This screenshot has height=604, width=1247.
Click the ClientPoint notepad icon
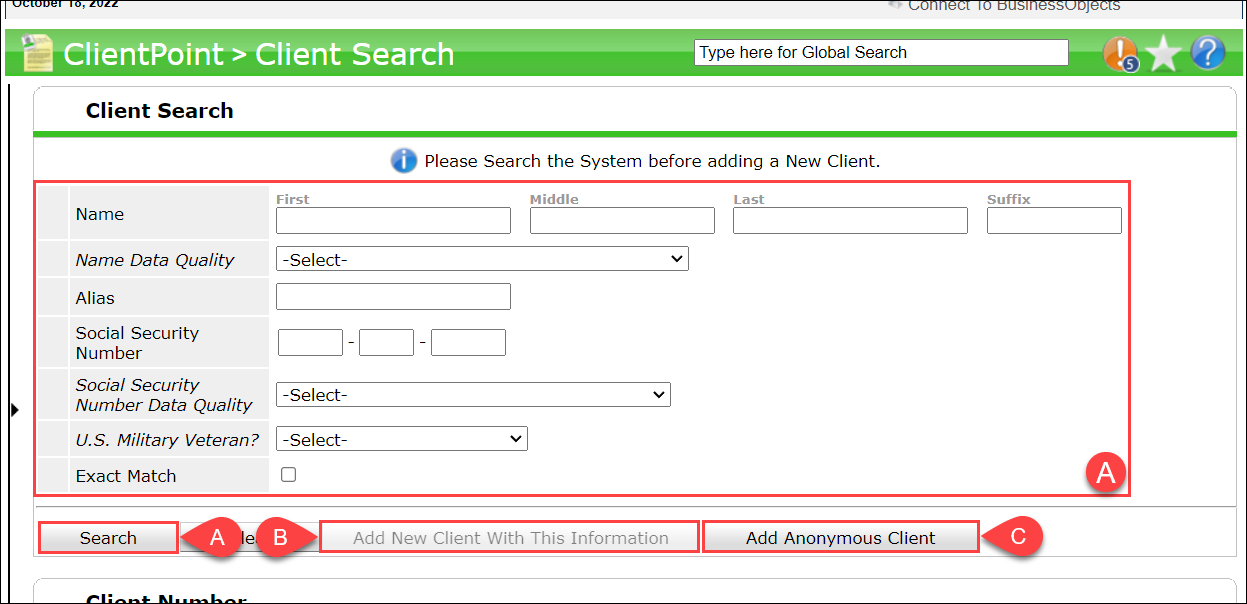[37, 53]
